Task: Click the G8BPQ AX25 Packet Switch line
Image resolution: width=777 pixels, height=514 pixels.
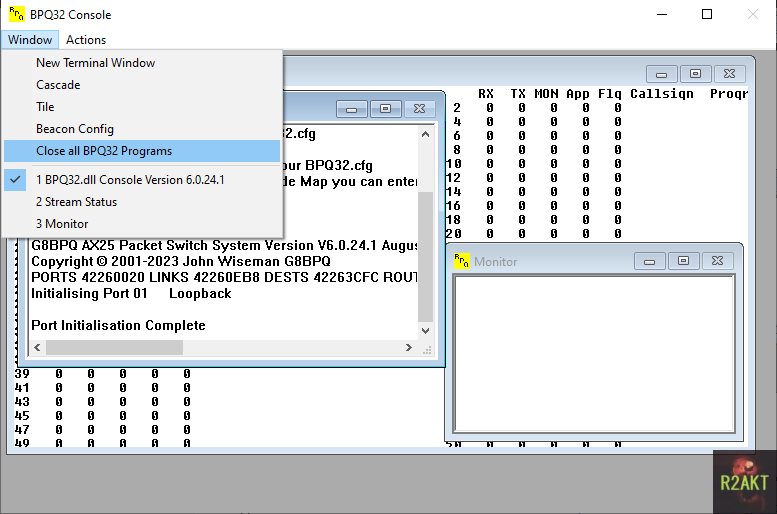Action: 224,245
